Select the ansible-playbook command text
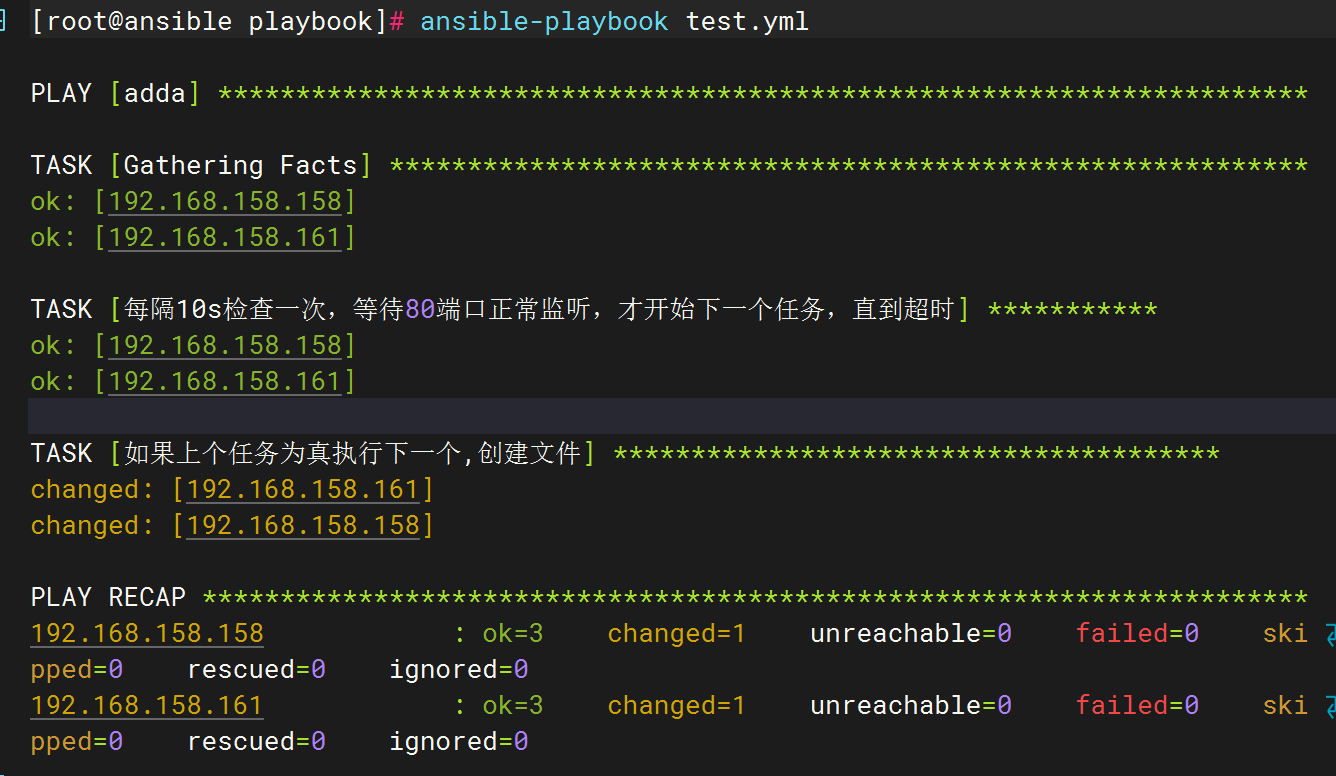 (x=544, y=22)
